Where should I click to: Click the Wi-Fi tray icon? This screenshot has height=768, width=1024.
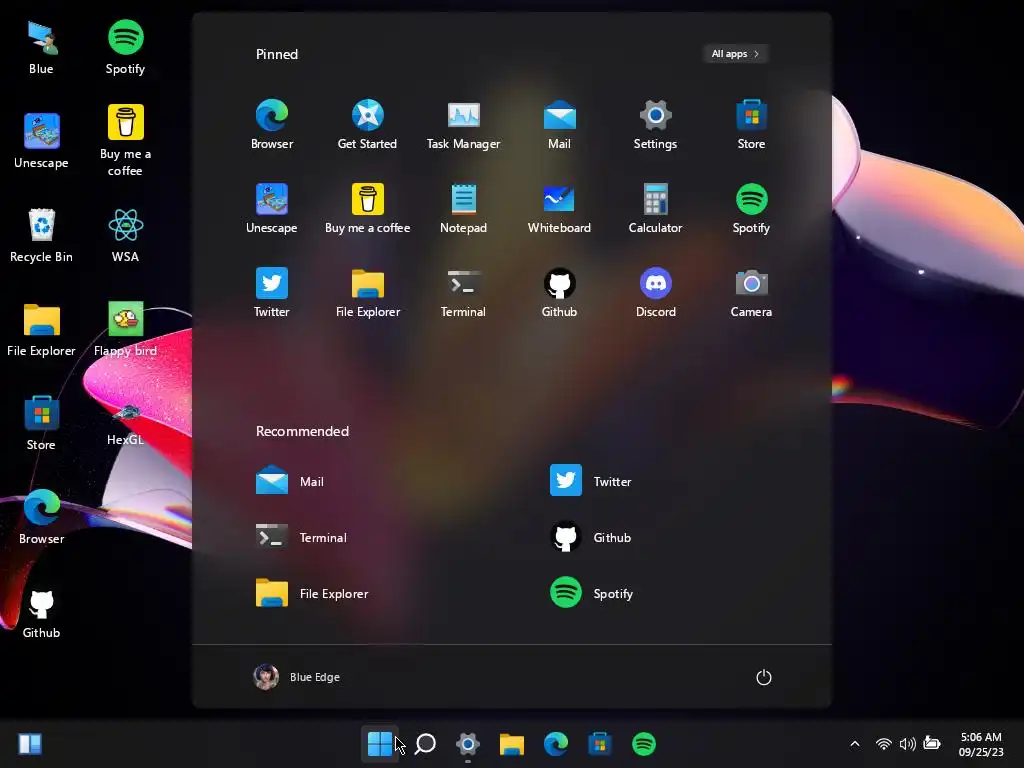coord(884,744)
